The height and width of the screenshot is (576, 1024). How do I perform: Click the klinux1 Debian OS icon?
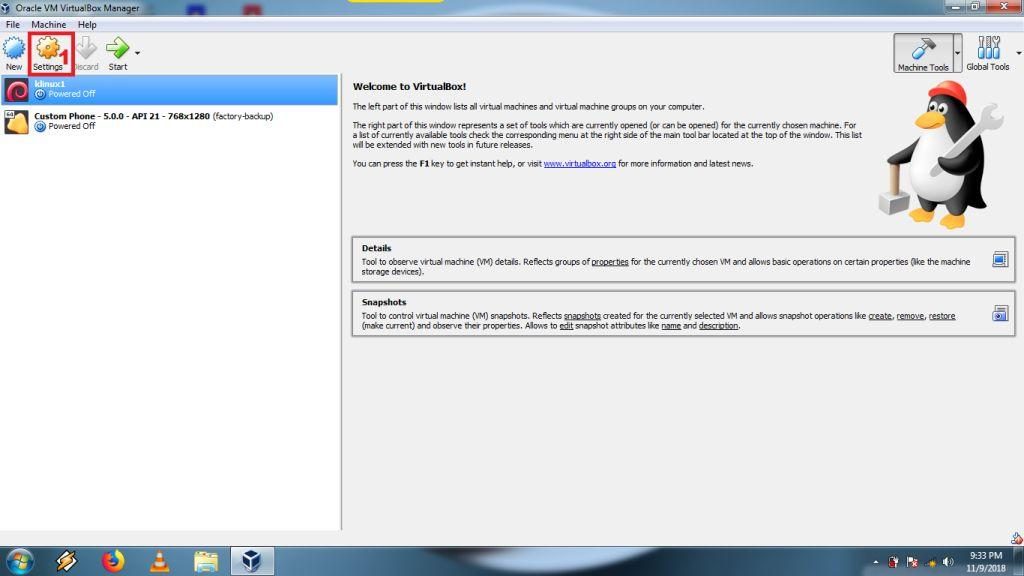click(x=16, y=90)
